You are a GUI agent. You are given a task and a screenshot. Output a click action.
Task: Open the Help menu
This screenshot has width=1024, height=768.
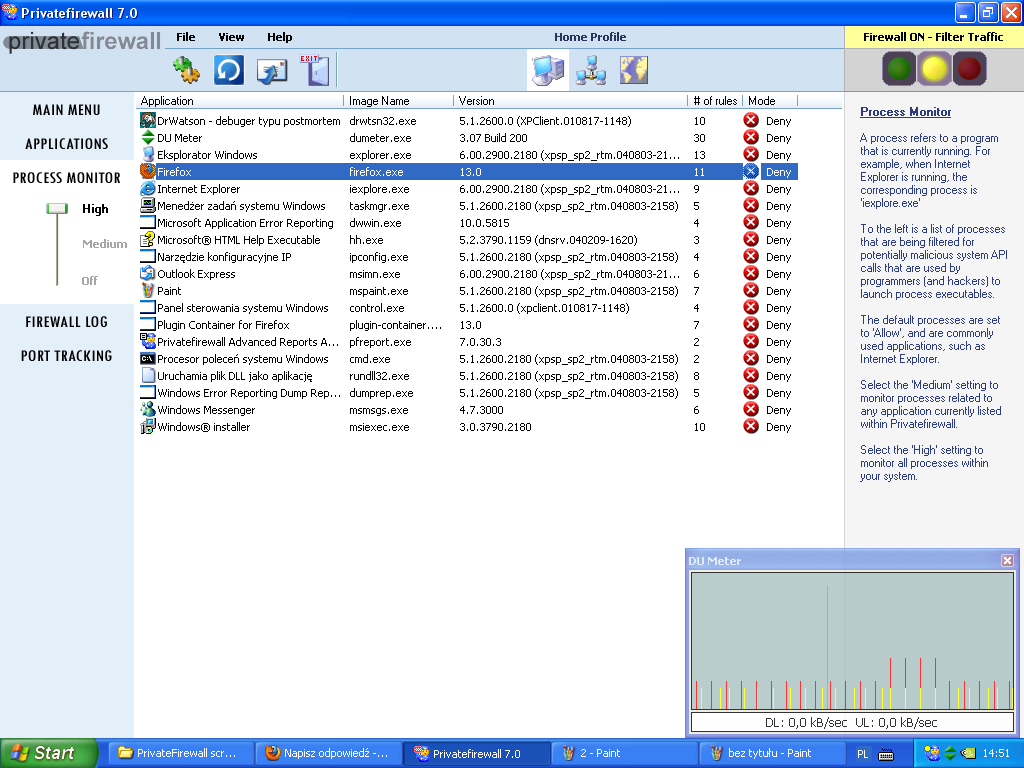point(280,37)
